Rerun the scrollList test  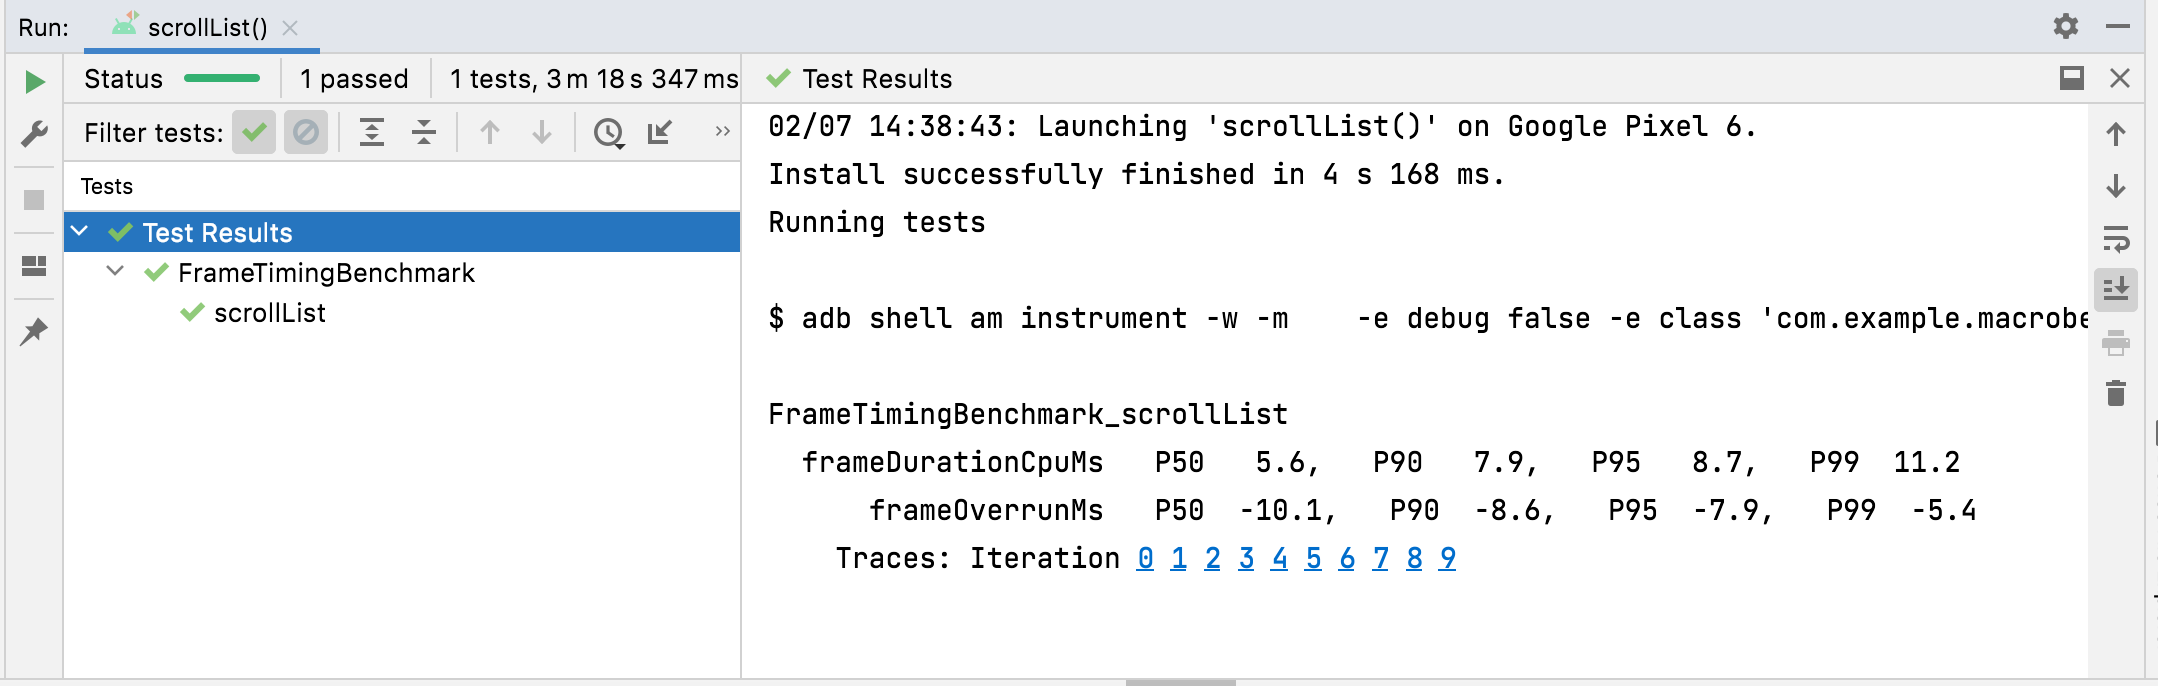(34, 81)
